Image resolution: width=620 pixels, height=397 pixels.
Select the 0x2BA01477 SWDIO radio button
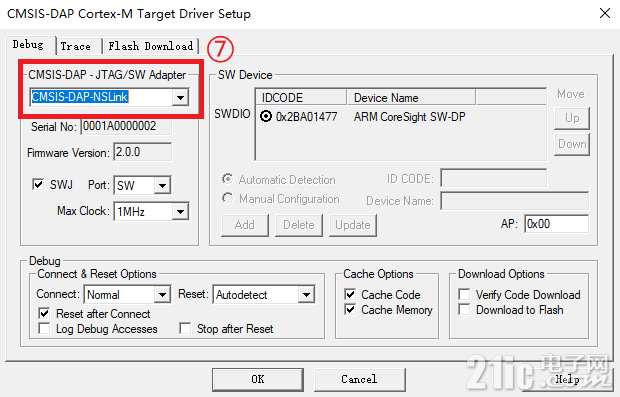coord(266,117)
